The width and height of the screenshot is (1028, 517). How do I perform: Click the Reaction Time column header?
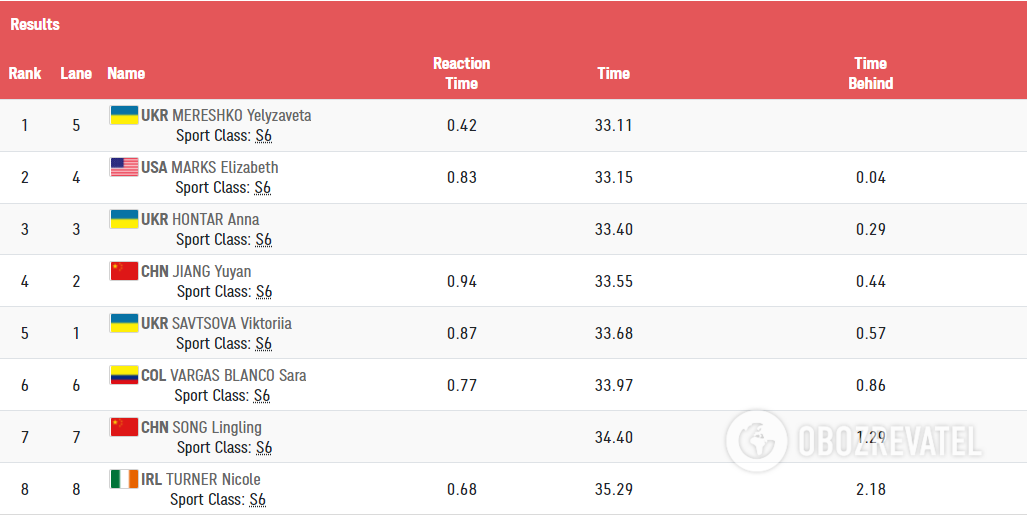point(461,73)
